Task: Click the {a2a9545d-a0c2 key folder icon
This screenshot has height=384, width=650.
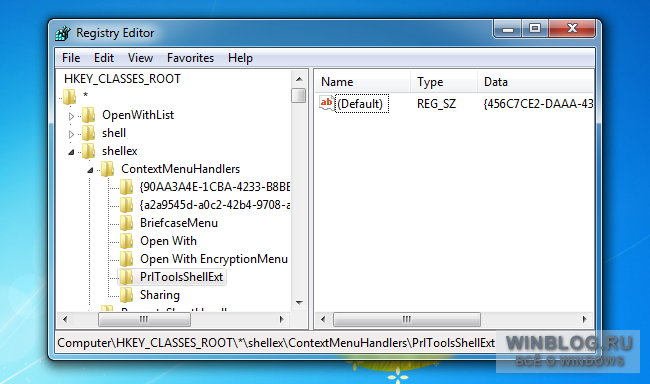Action: pyautogui.click(x=126, y=205)
